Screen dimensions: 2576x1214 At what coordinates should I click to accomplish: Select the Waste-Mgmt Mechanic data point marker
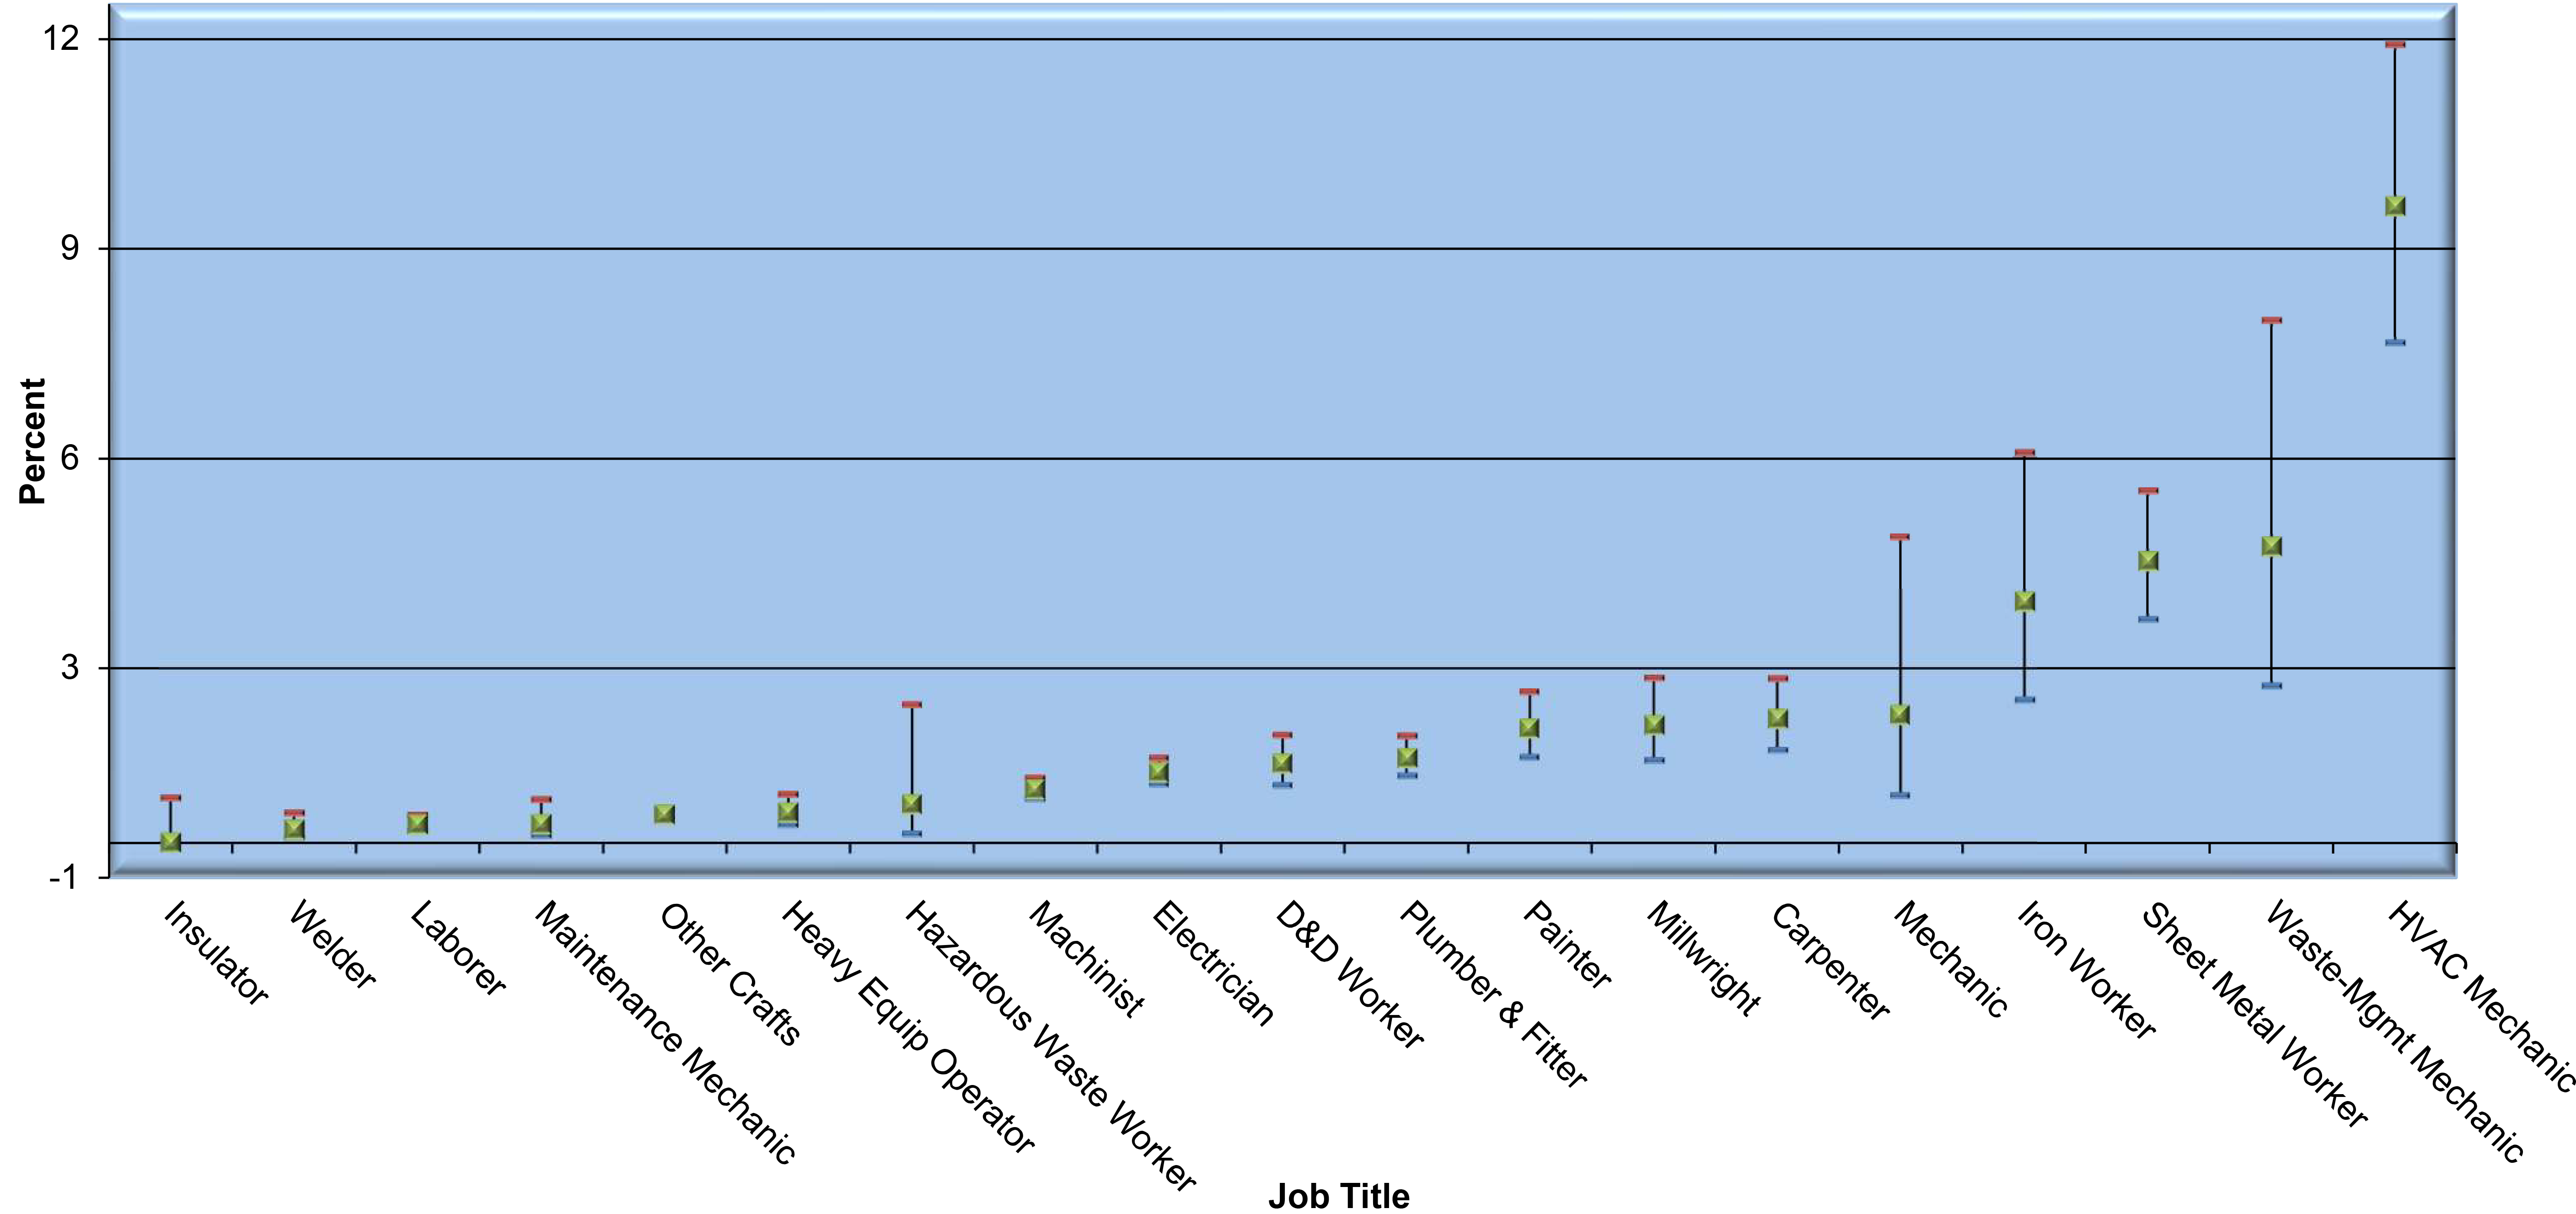click(x=2271, y=546)
